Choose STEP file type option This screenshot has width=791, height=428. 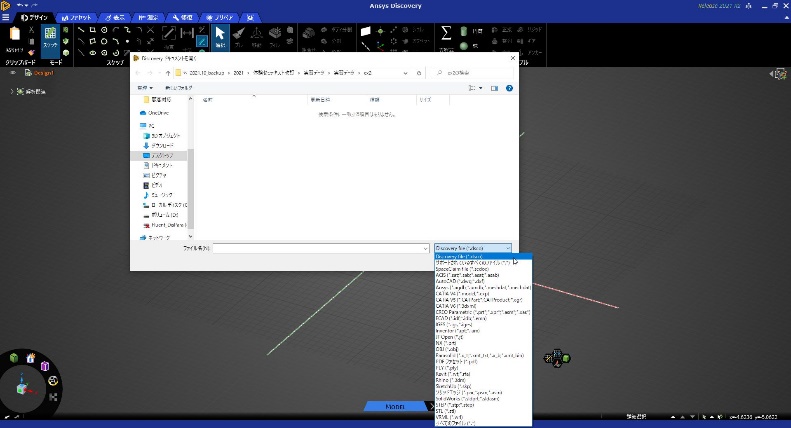(483, 405)
